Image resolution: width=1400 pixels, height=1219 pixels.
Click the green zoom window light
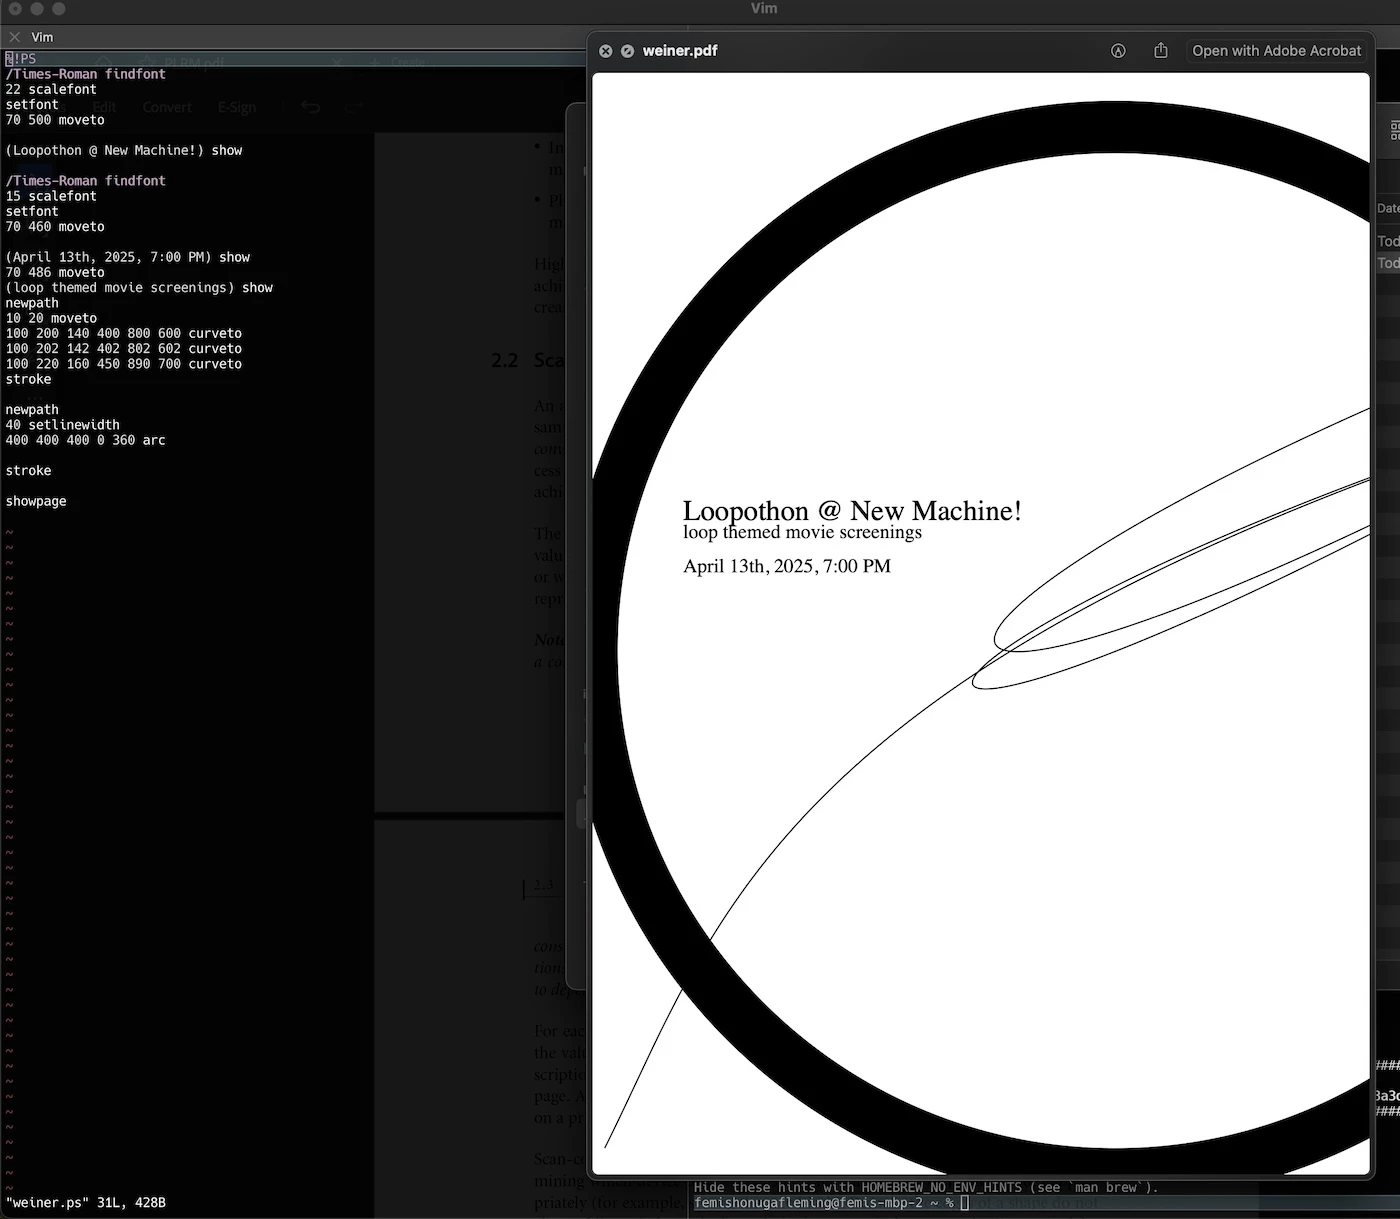click(x=59, y=9)
